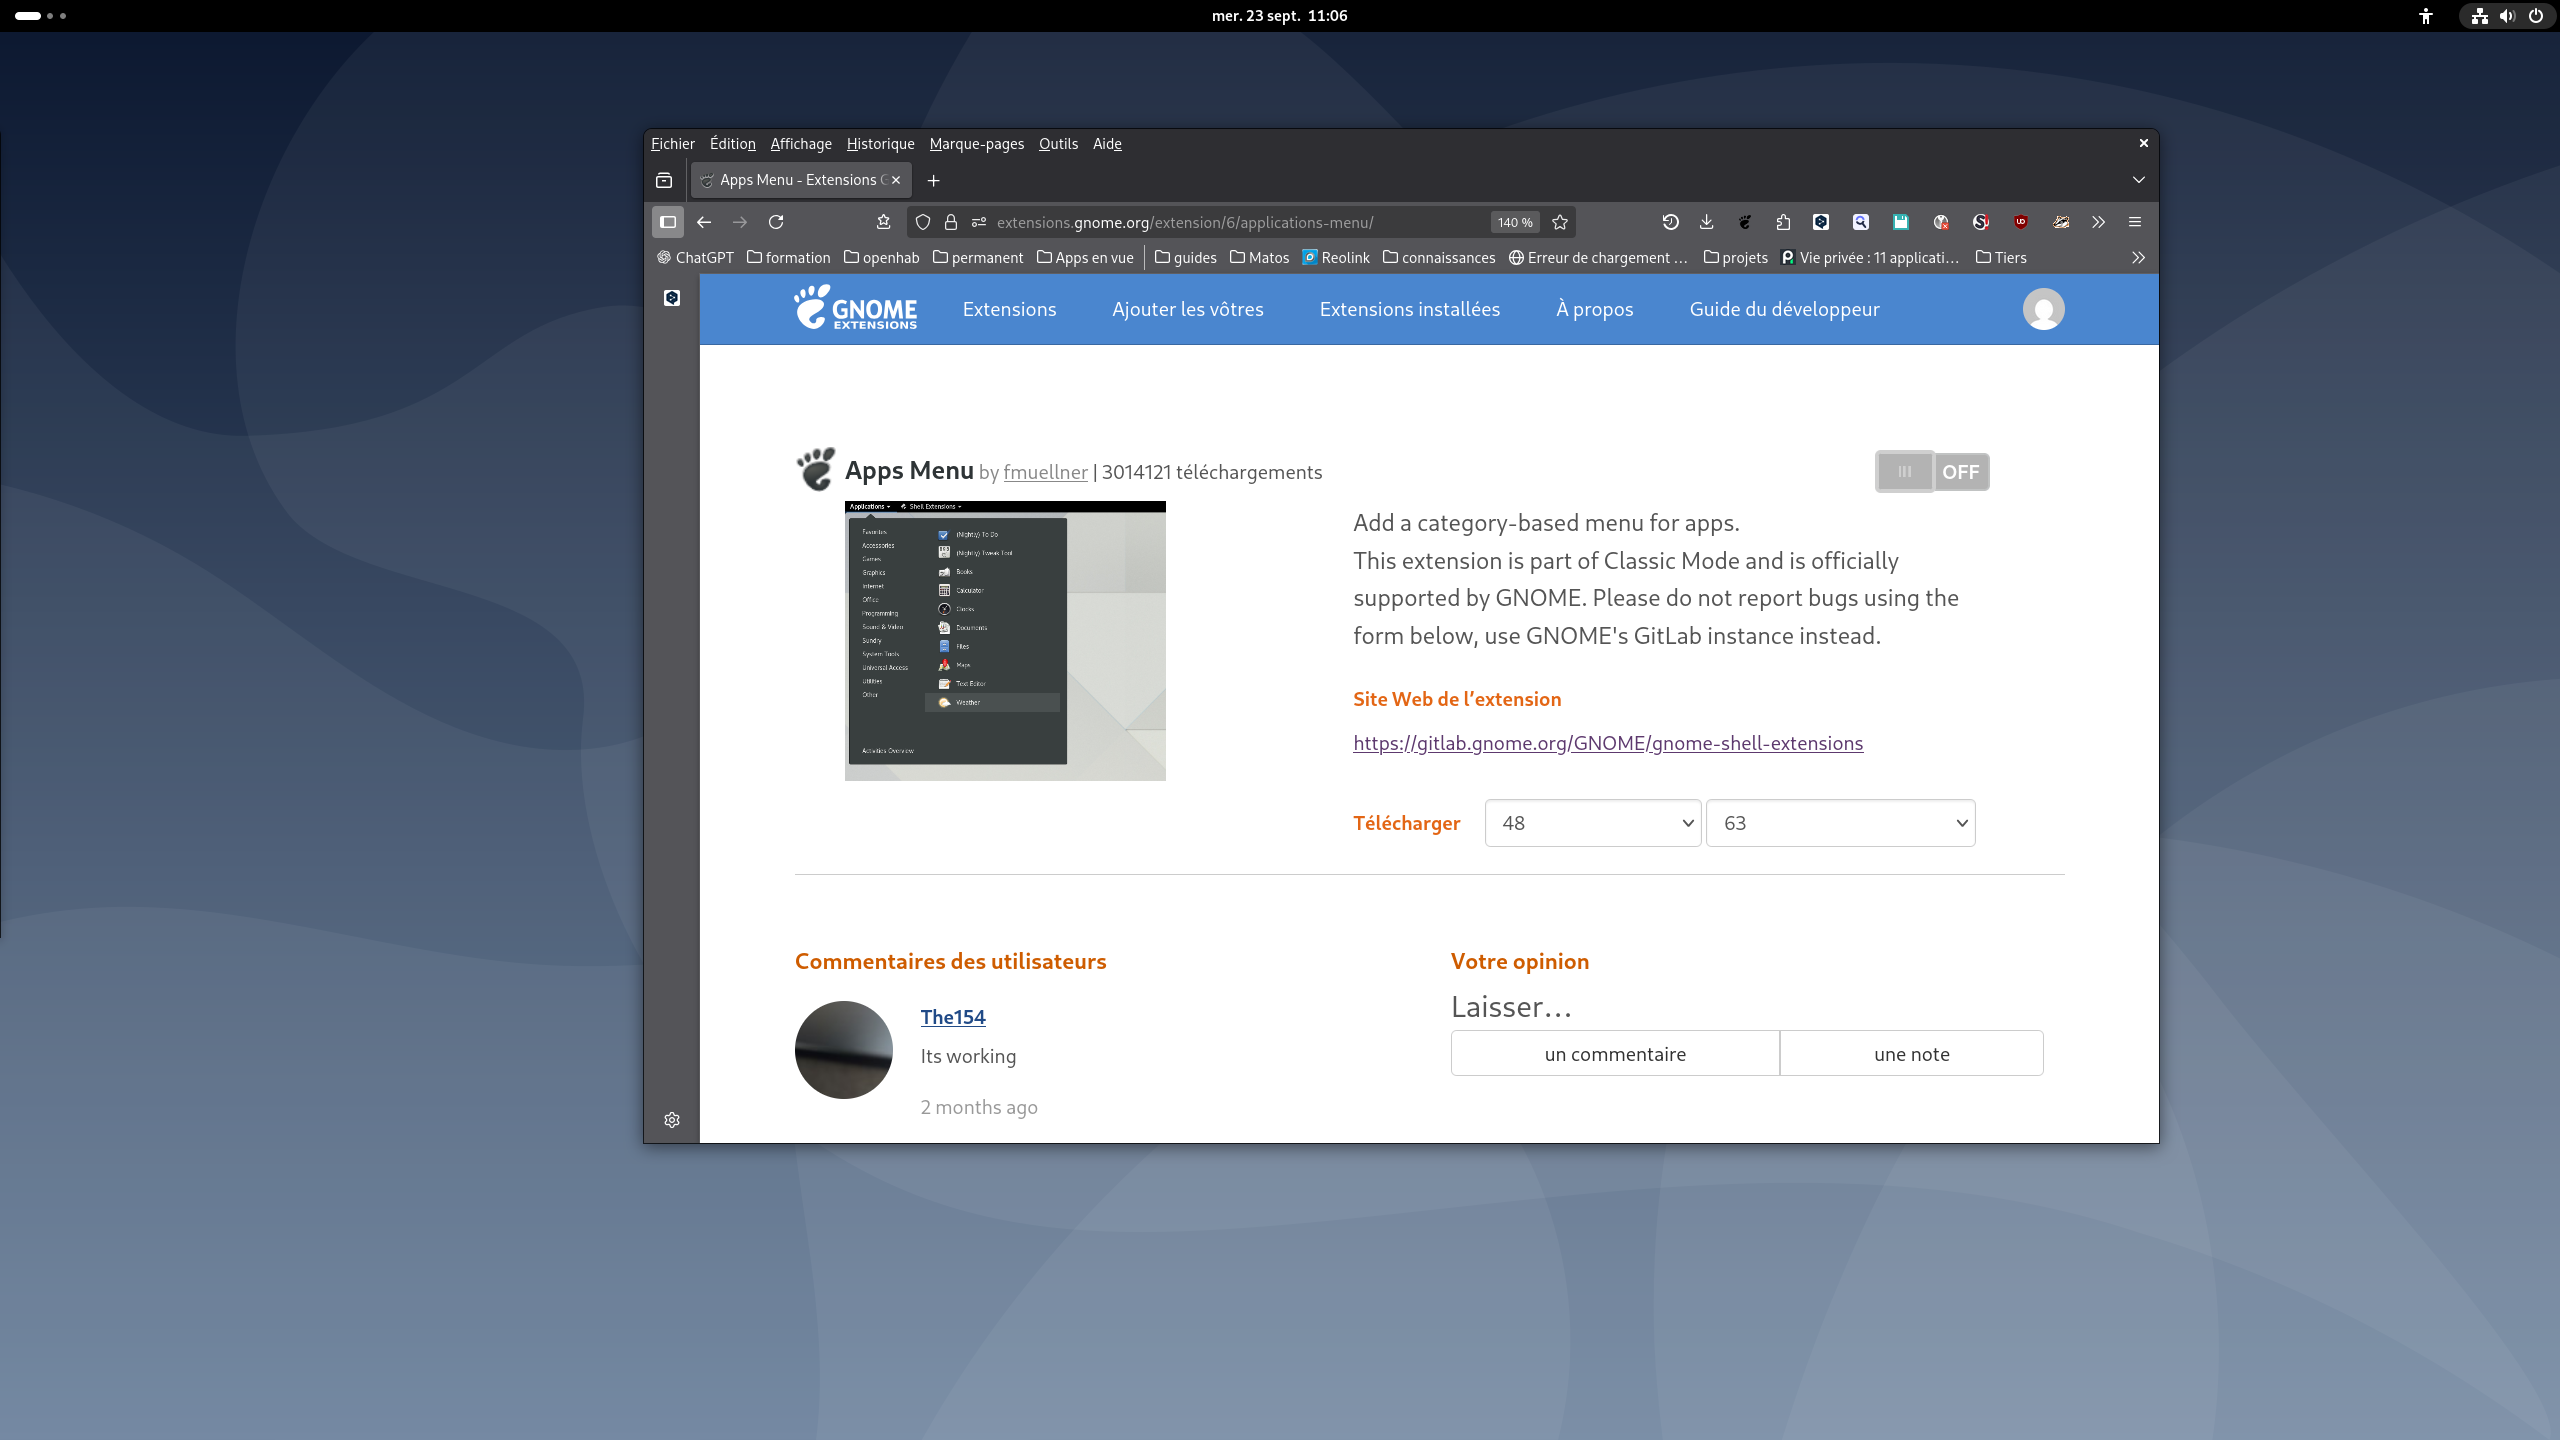The height and width of the screenshot is (1440, 2560).
Task: Open the blue search extension toolbar icon
Action: pyautogui.click(x=1861, y=222)
